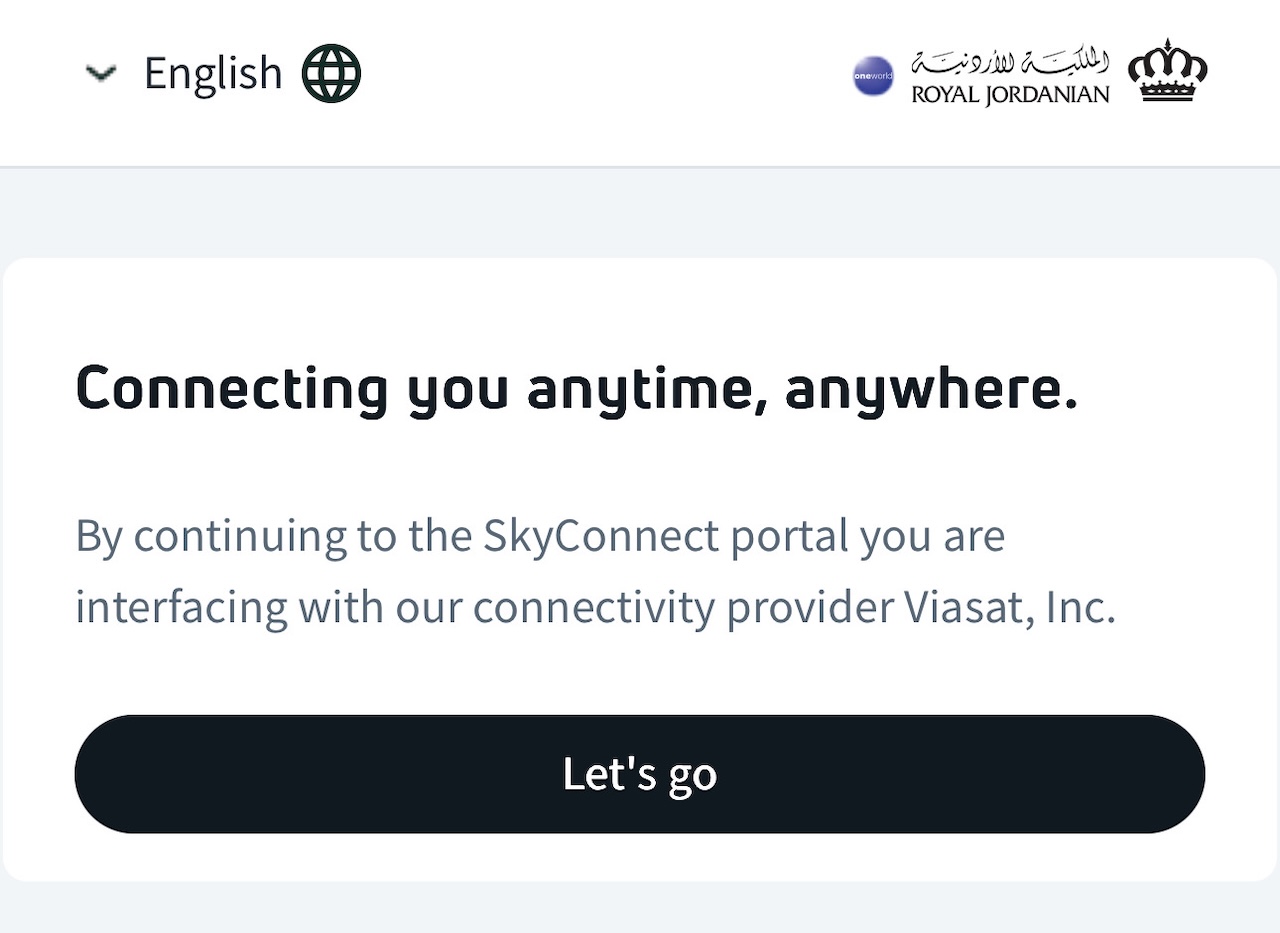Viewport: 1280px width, 933px height.
Task: Click the oneworld alliance logo
Action: point(873,76)
